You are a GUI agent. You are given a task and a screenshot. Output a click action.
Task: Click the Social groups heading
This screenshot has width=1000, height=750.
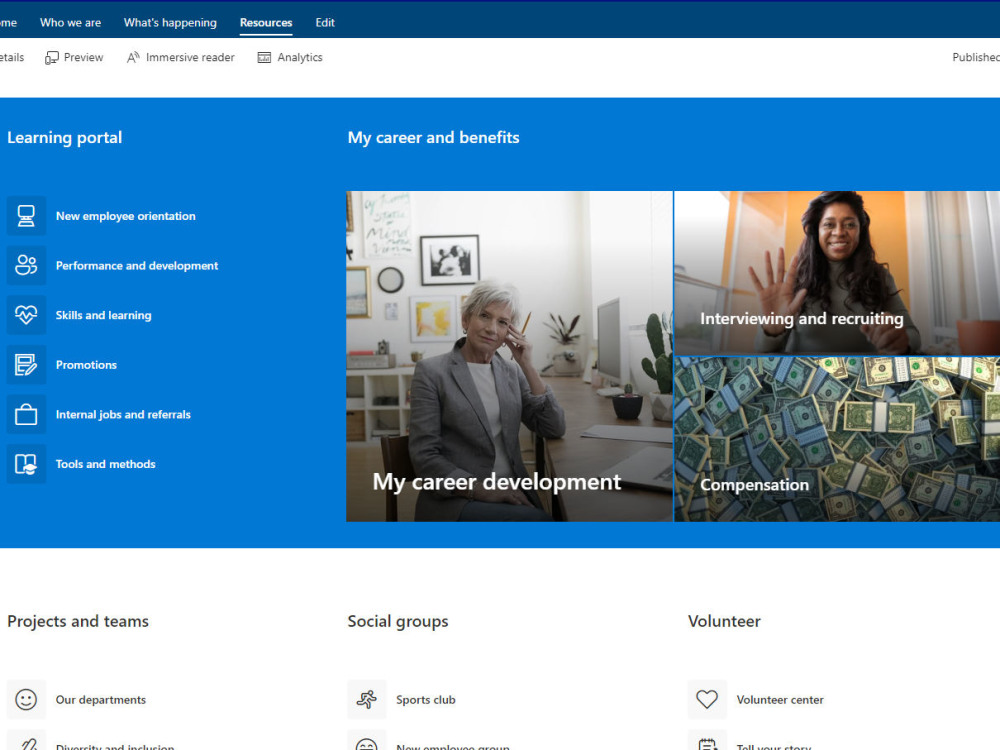pos(398,621)
